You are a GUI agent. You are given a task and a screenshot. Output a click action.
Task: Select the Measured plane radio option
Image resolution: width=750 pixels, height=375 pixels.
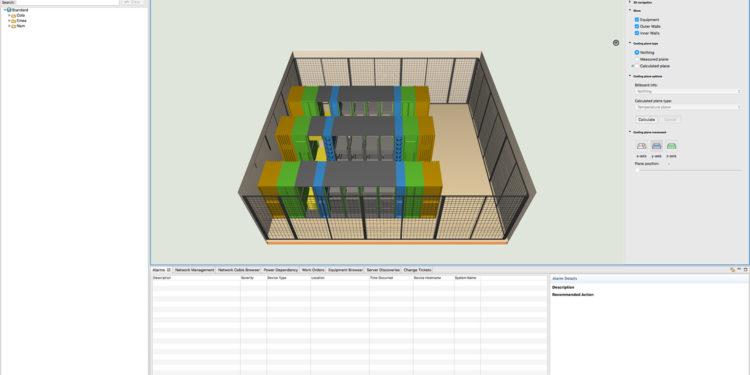coord(637,59)
